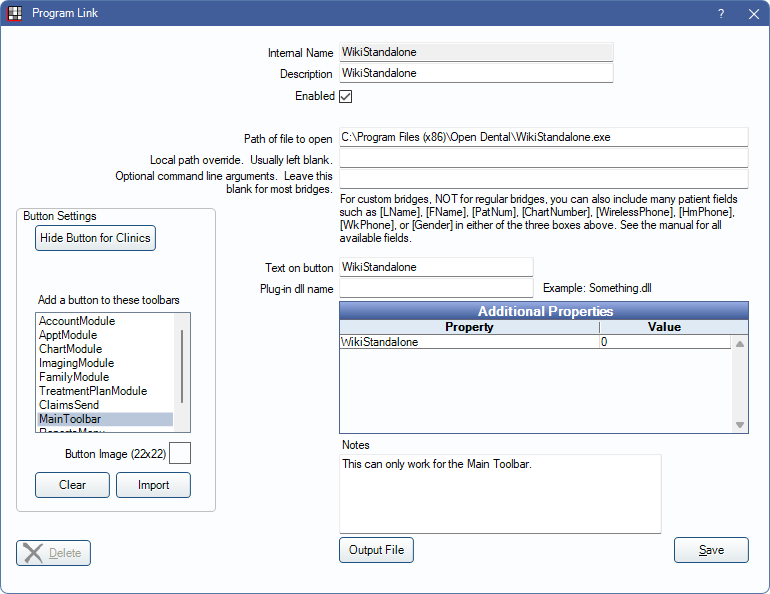This screenshot has height=594, width=770.
Task: Choose ImagingModule from toolbar list
Action: (x=76, y=363)
